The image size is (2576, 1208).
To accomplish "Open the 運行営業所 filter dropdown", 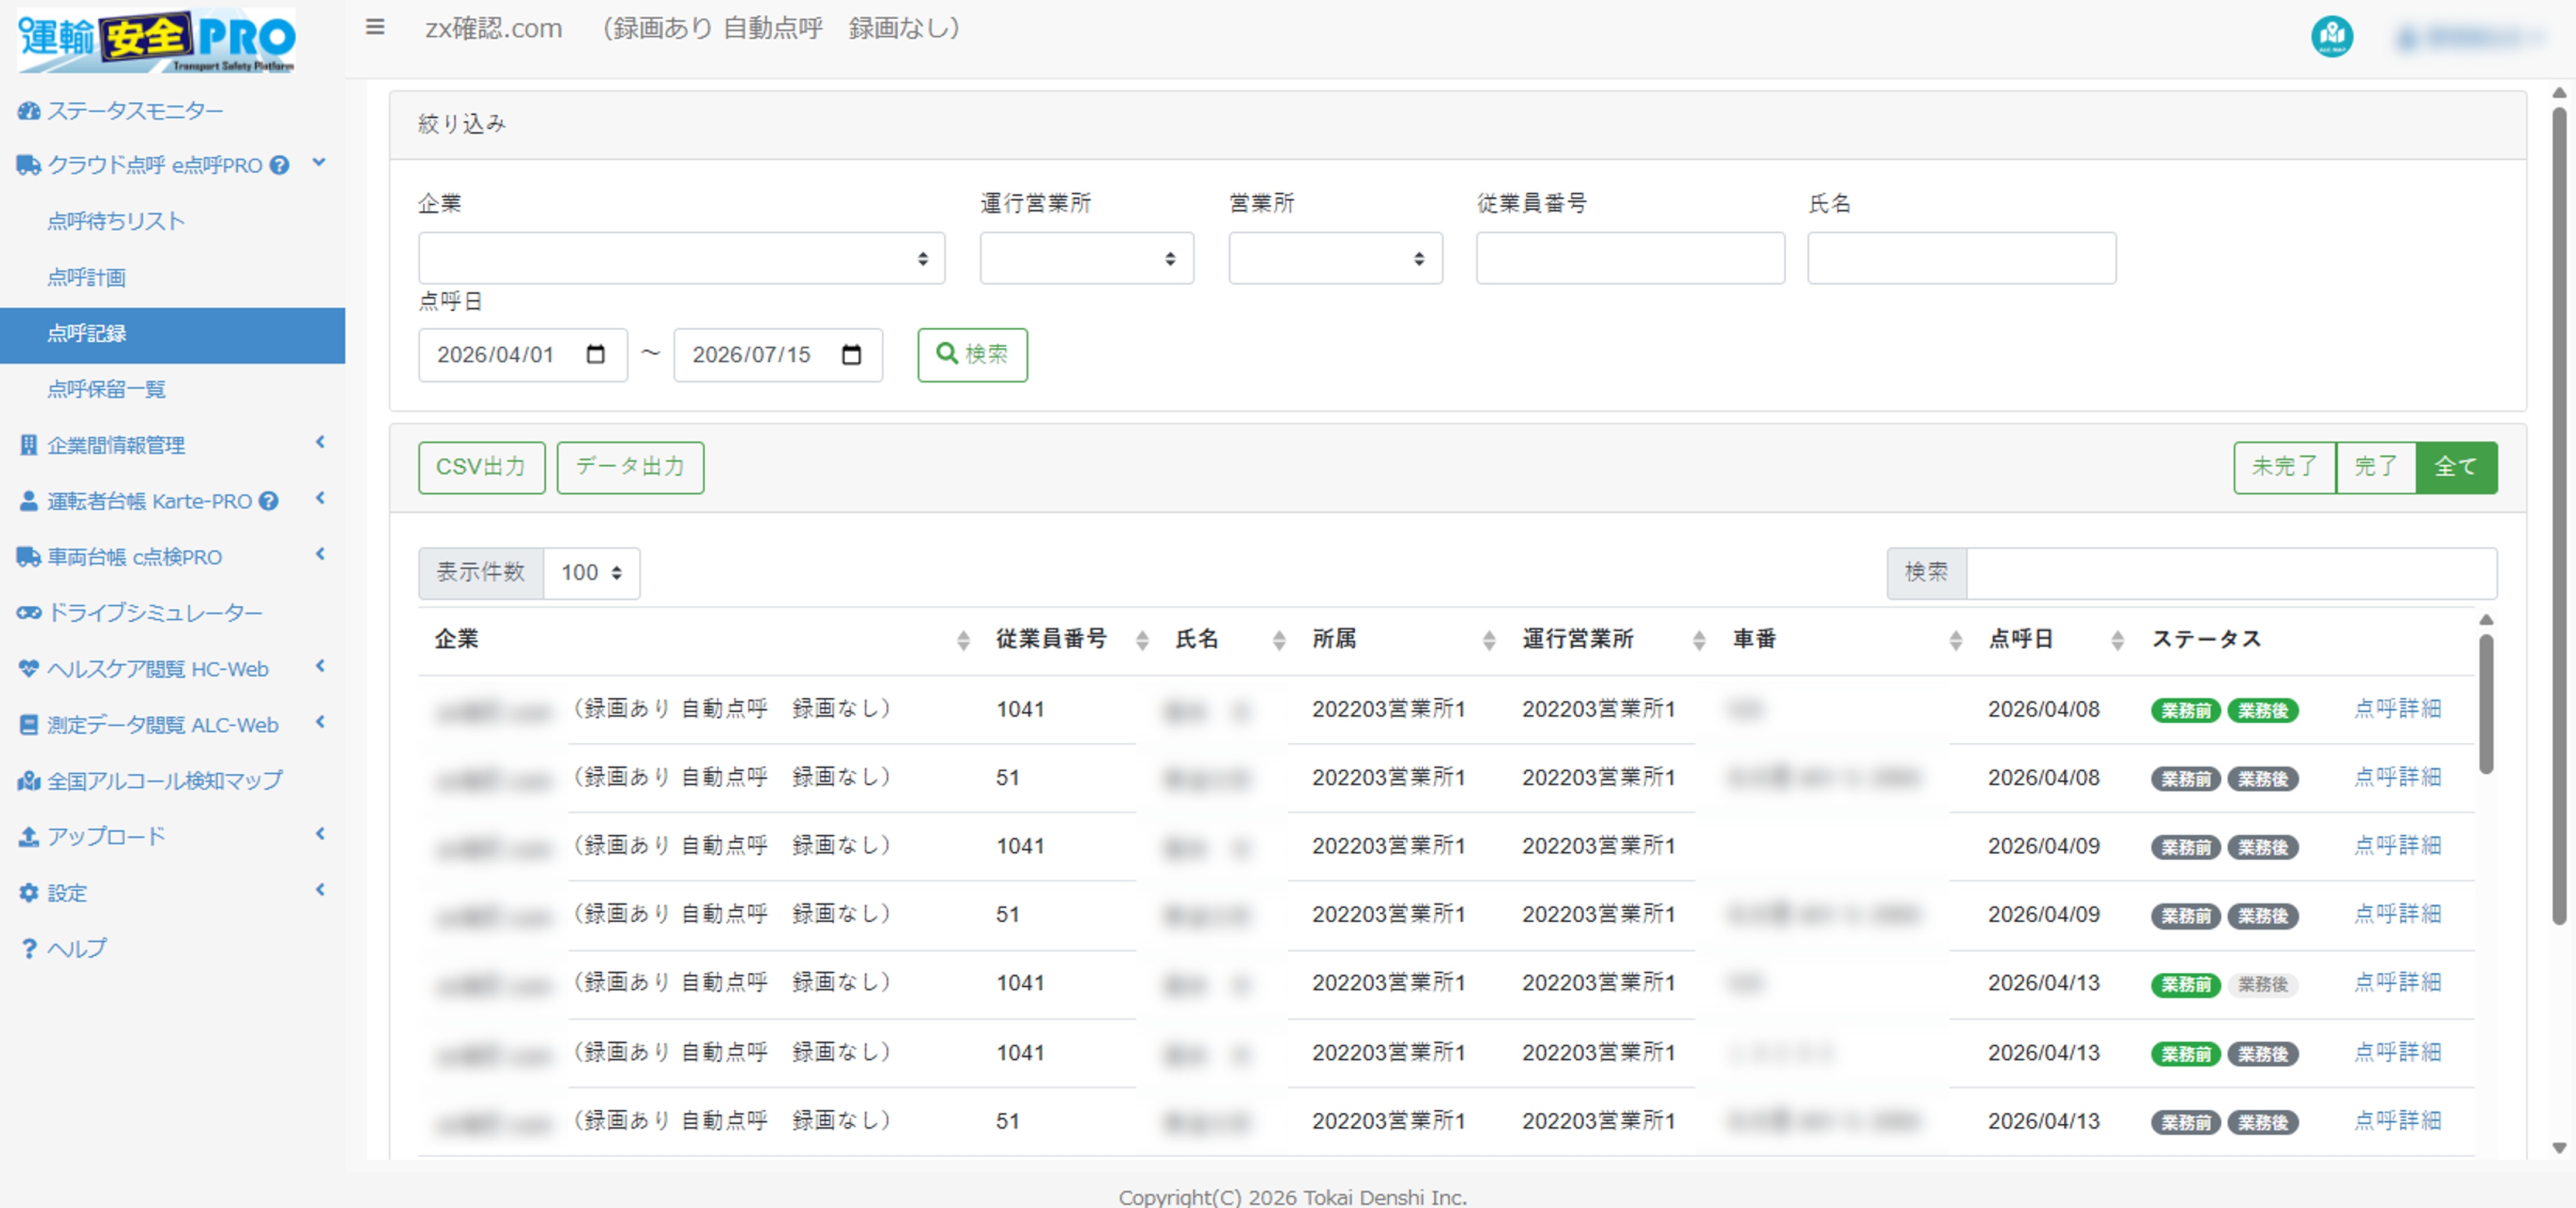I will coord(1086,258).
